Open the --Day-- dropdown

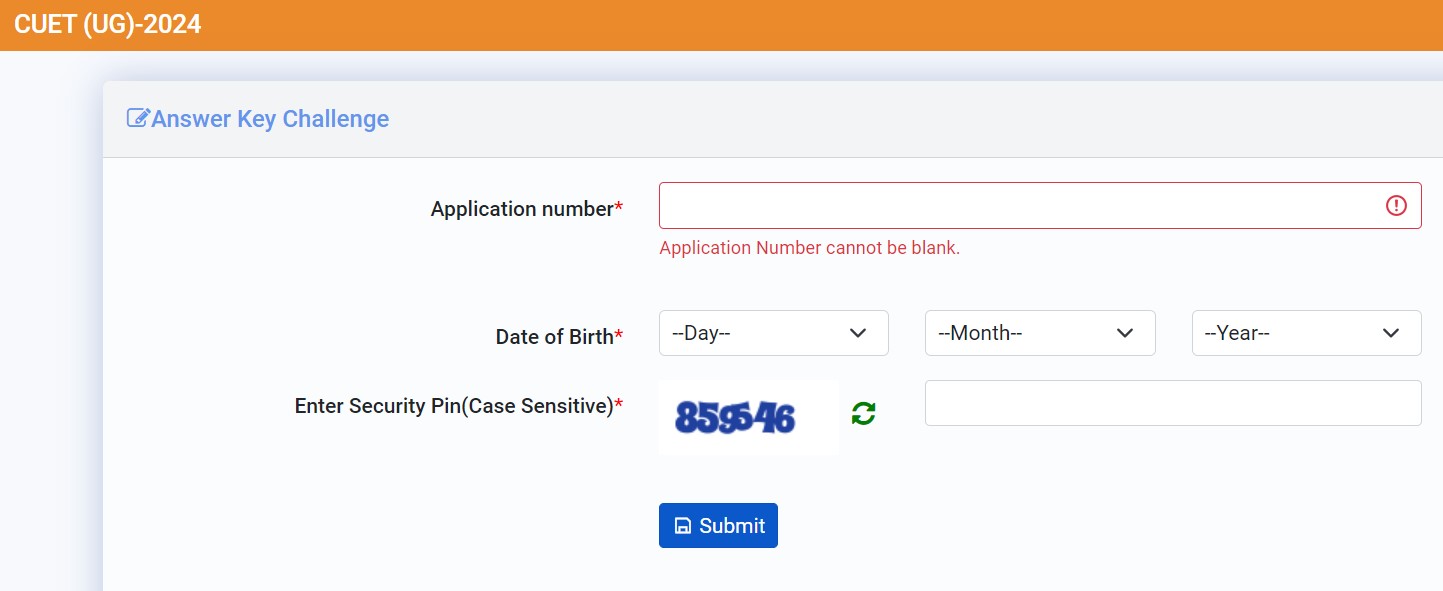773,333
